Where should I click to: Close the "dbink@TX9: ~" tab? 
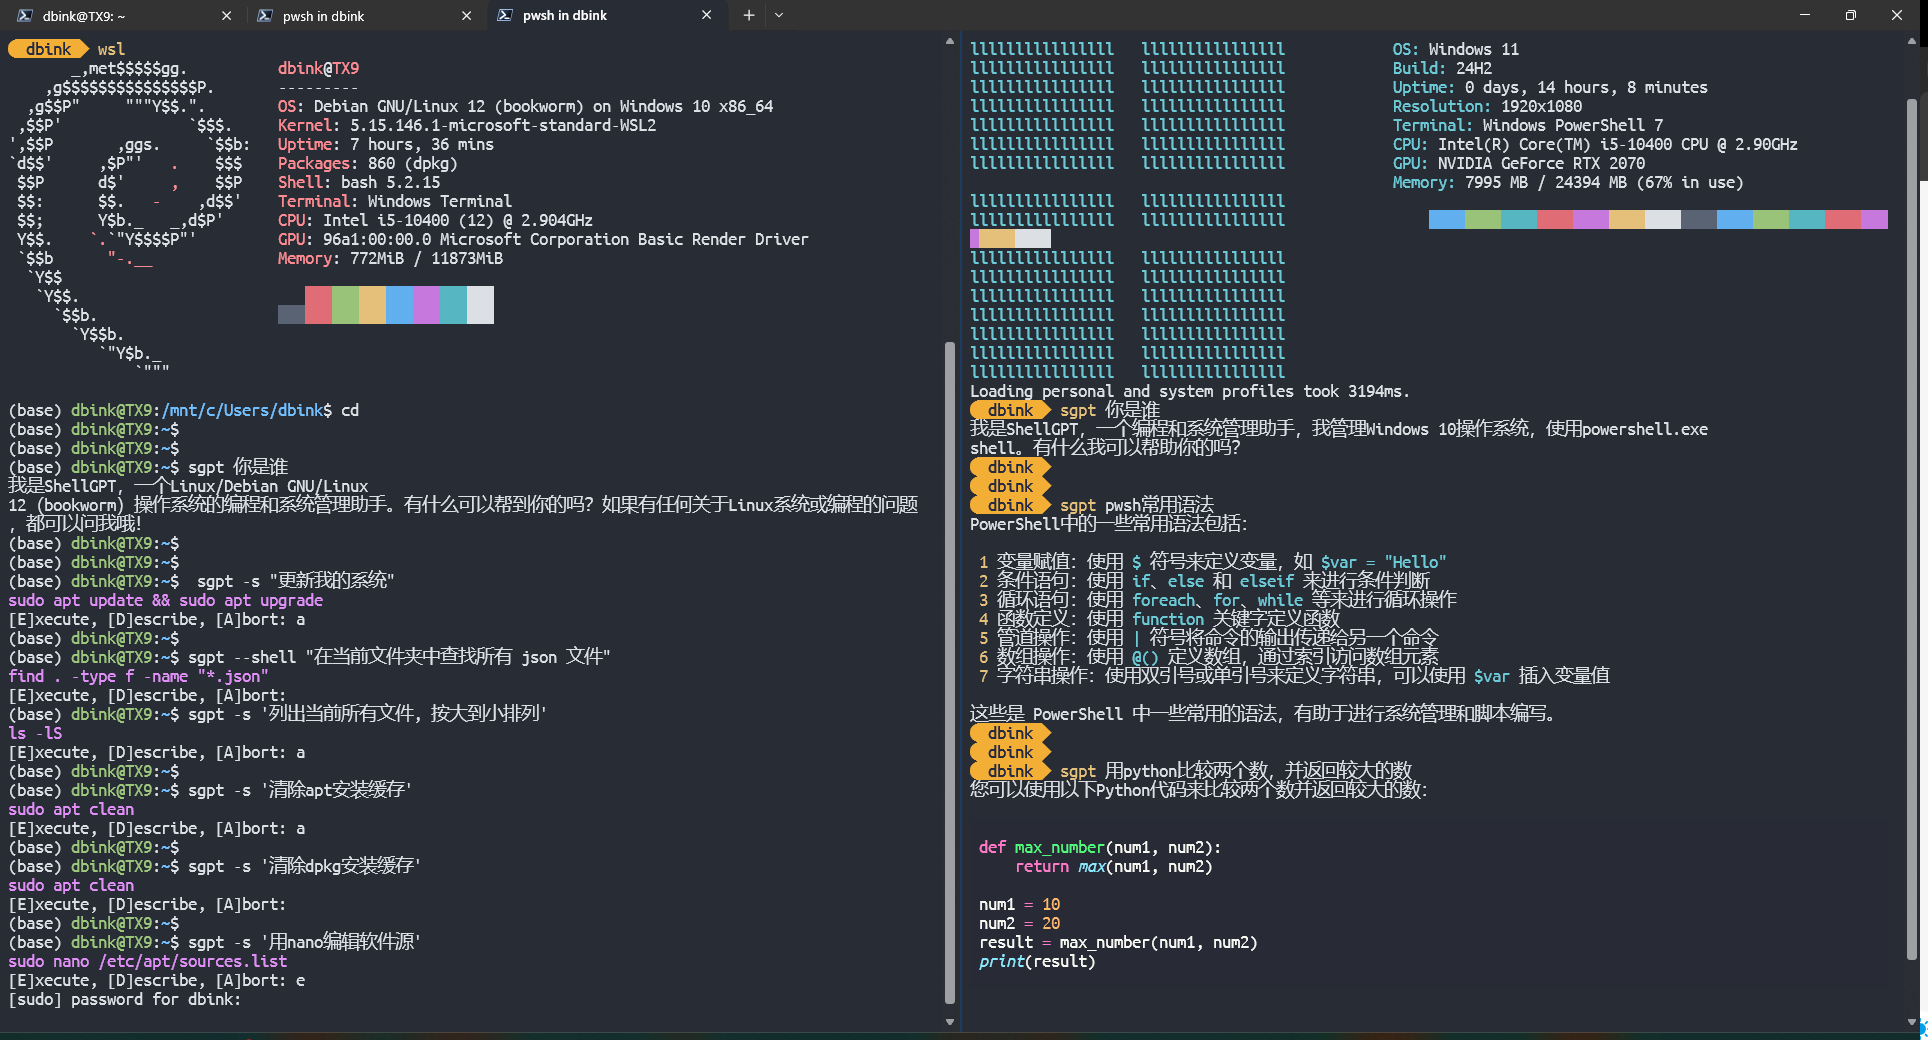[x=226, y=16]
